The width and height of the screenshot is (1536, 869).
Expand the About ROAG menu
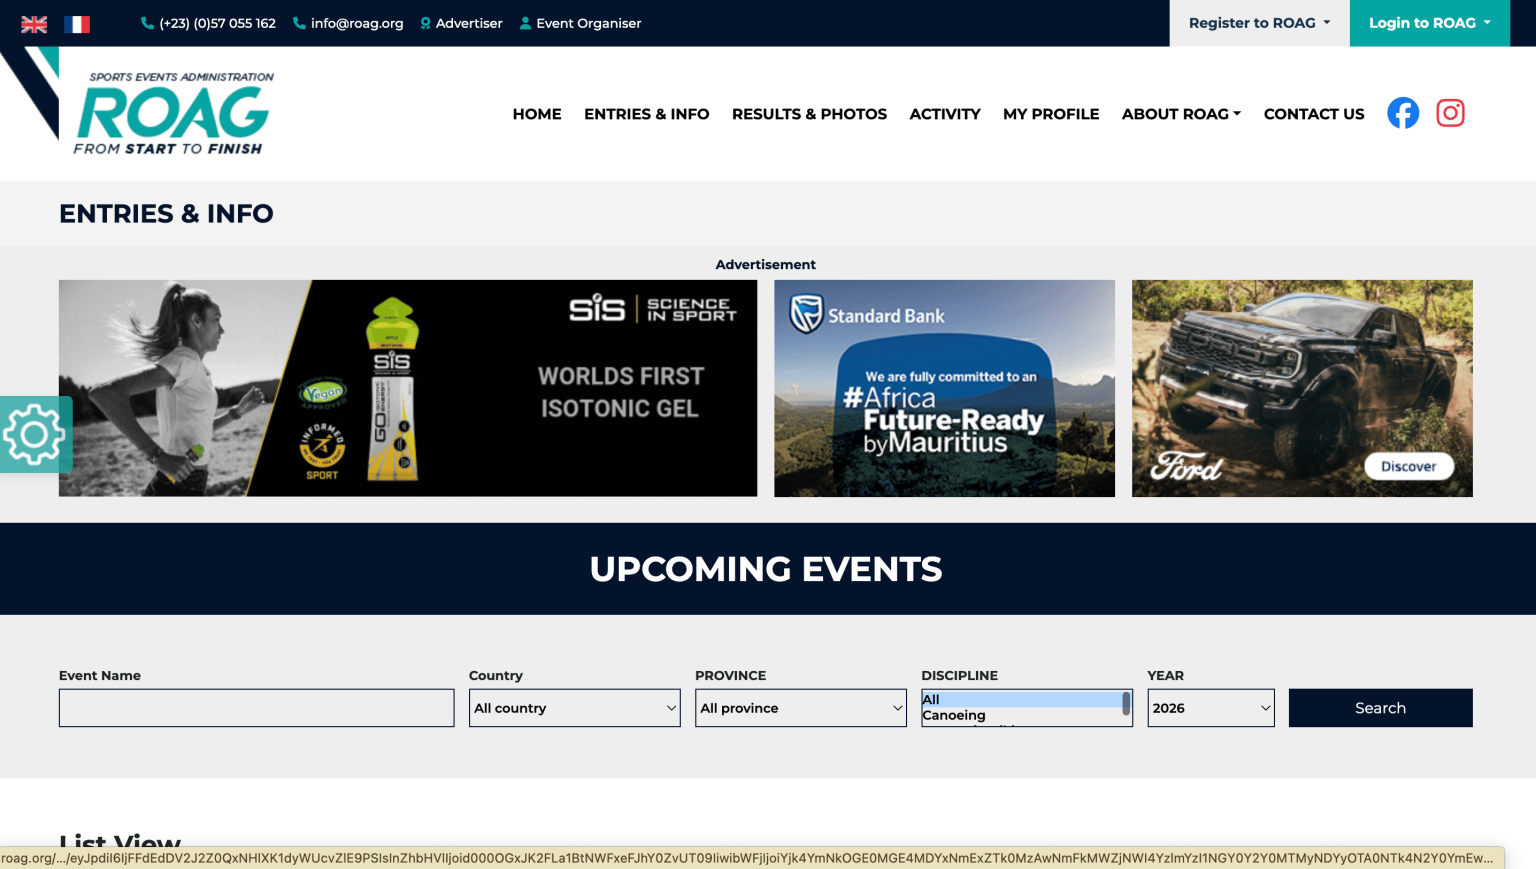click(1181, 114)
